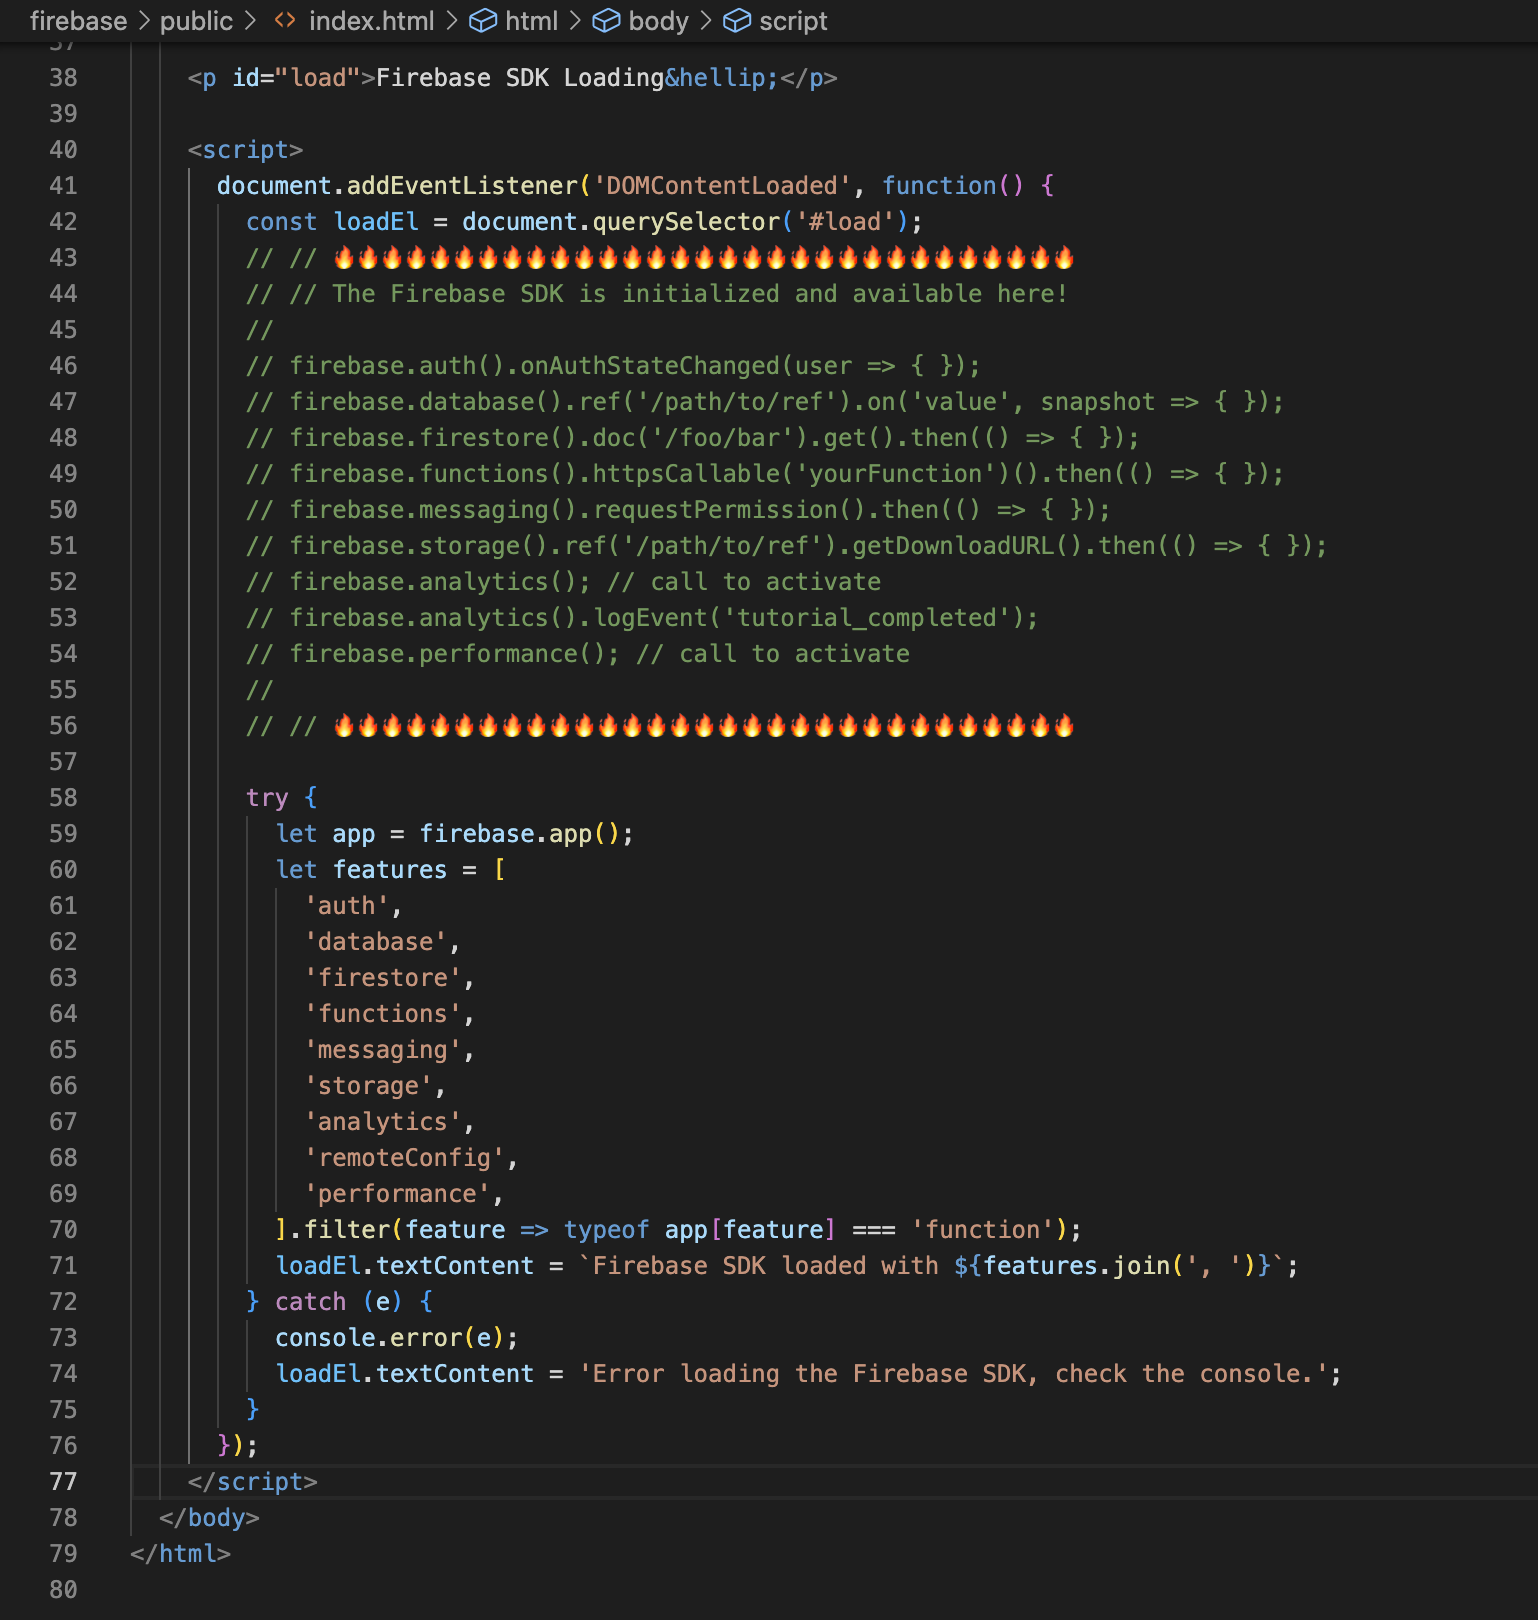Screen dimensions: 1538x1620
Task: Expand chevron after public breadcrumb
Action: (x=250, y=21)
